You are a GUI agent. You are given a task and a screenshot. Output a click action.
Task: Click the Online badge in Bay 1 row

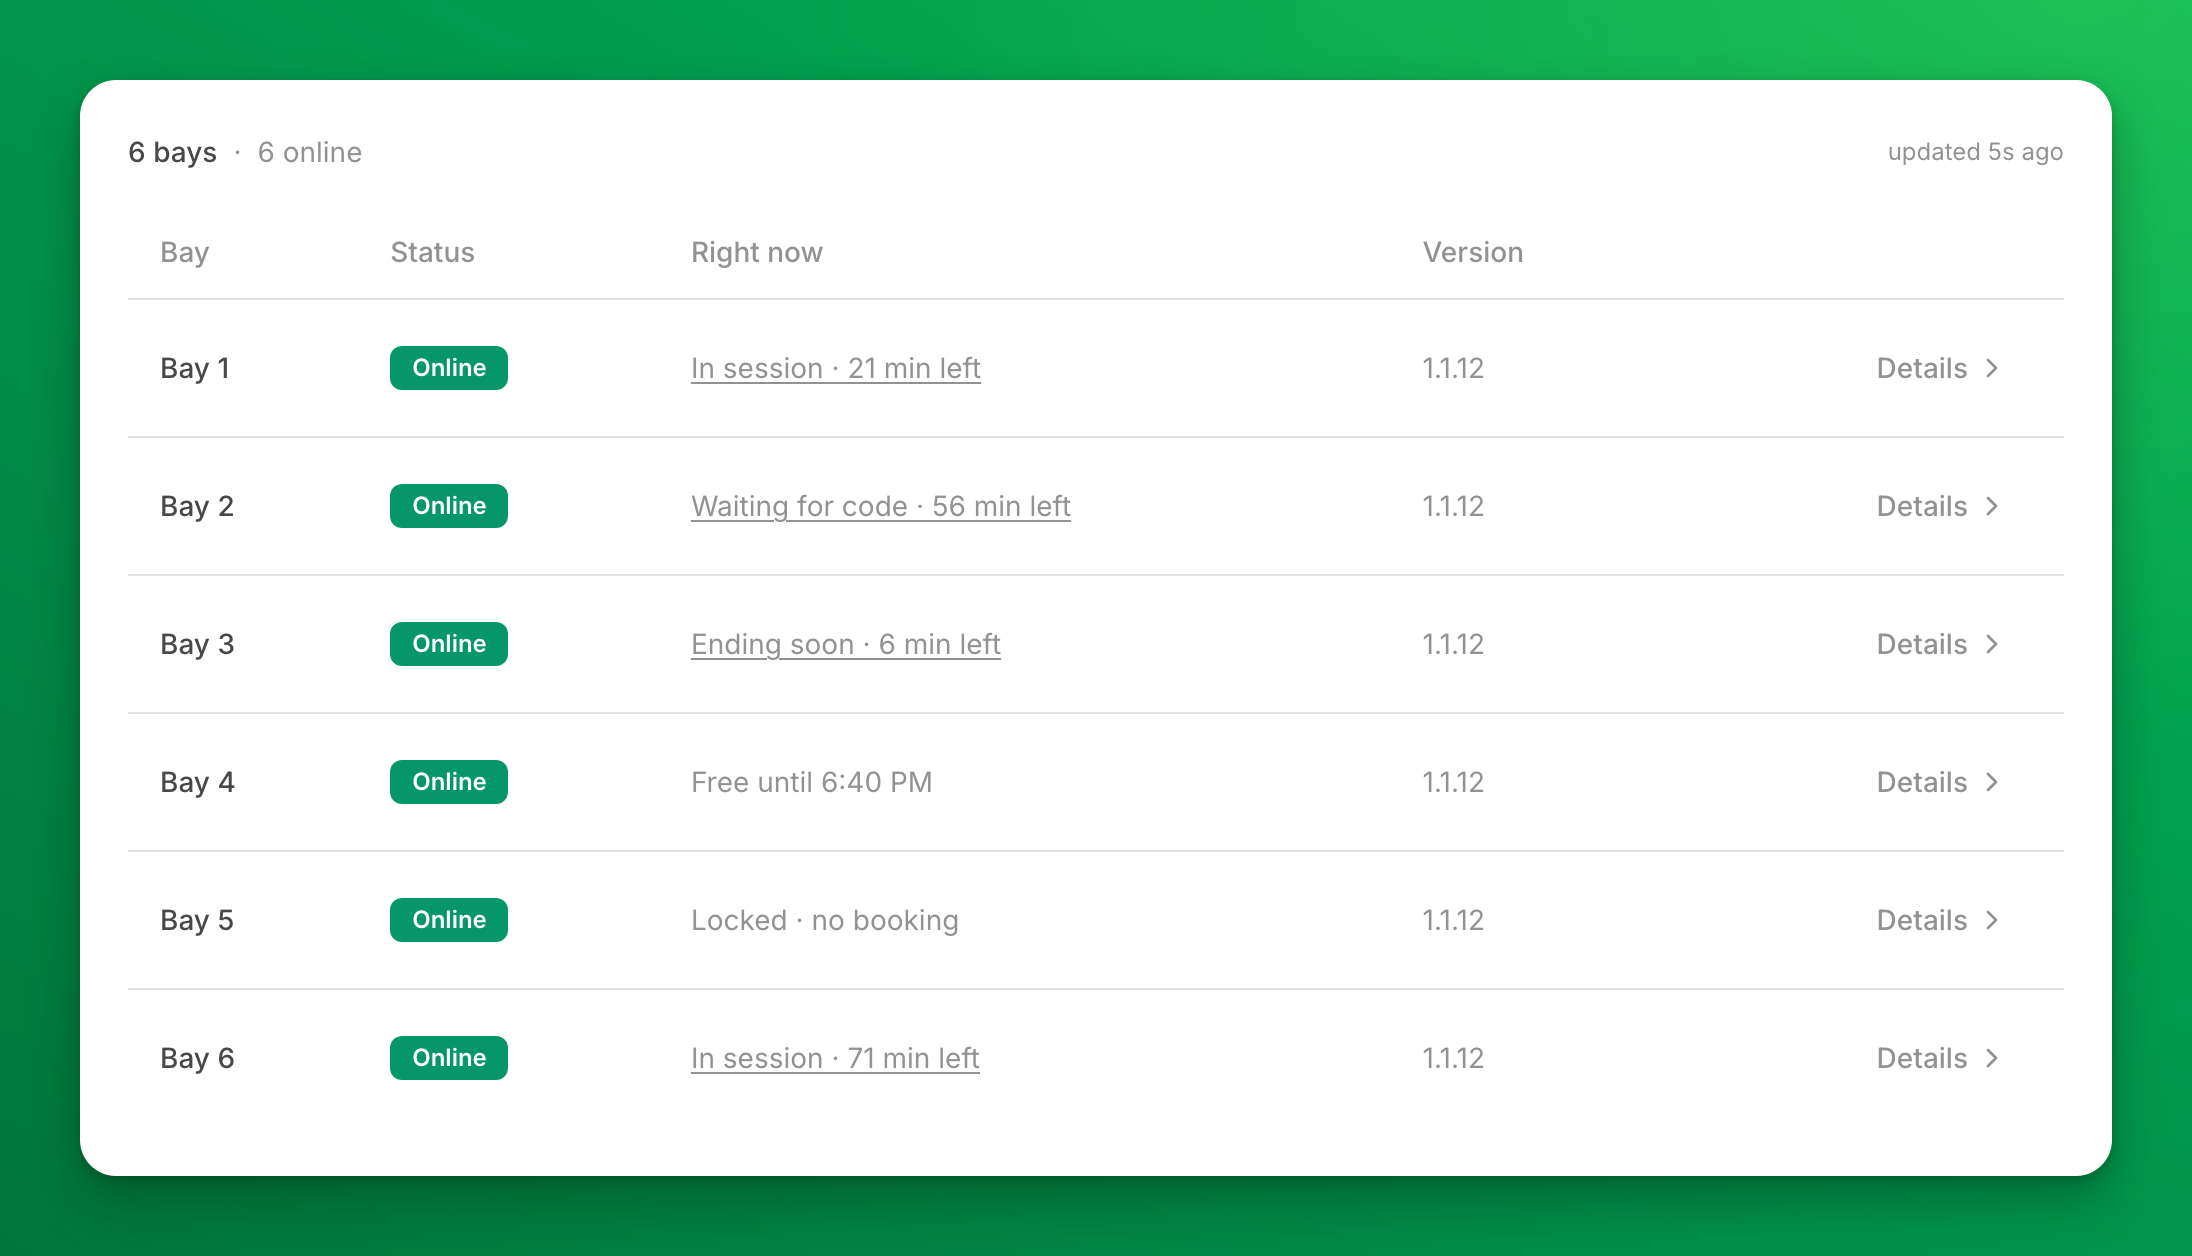click(449, 368)
